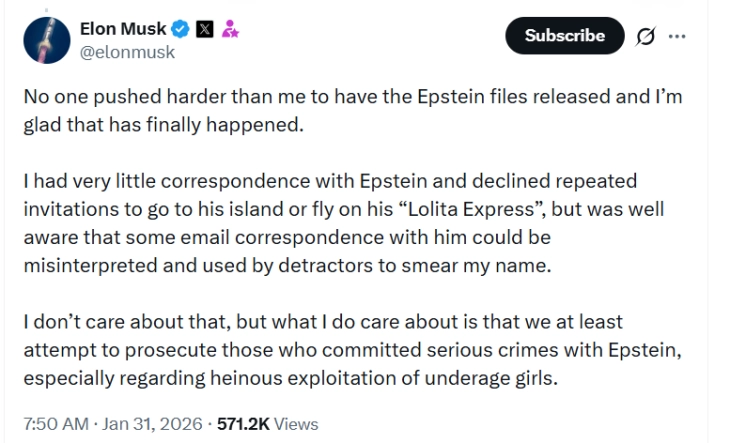
Task: Click the purple affiliate person icon
Action: click(x=229, y=30)
